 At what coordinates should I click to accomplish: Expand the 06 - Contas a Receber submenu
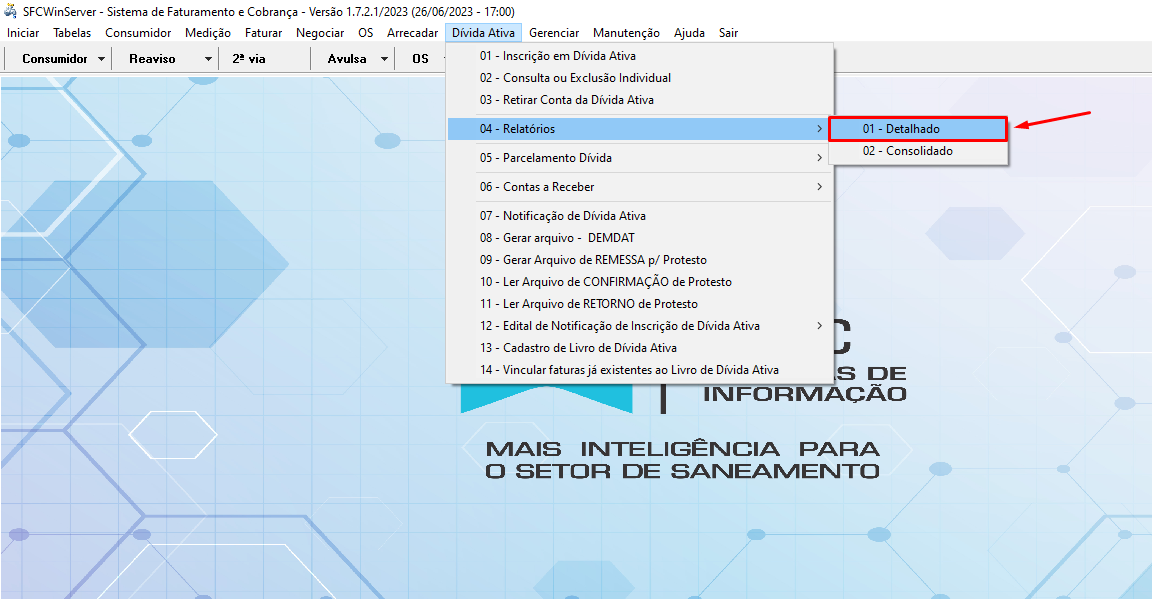tap(640, 187)
